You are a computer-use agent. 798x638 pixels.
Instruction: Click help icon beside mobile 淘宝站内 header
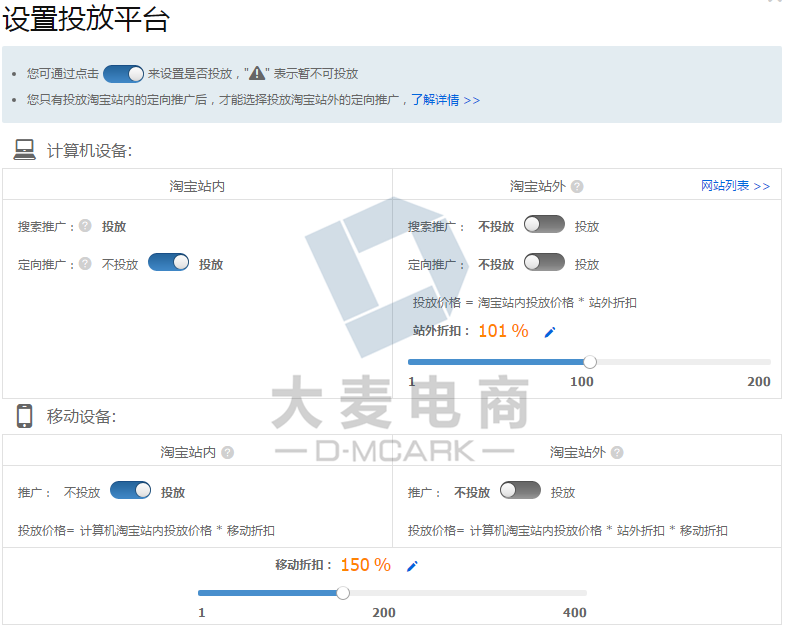click(x=227, y=452)
